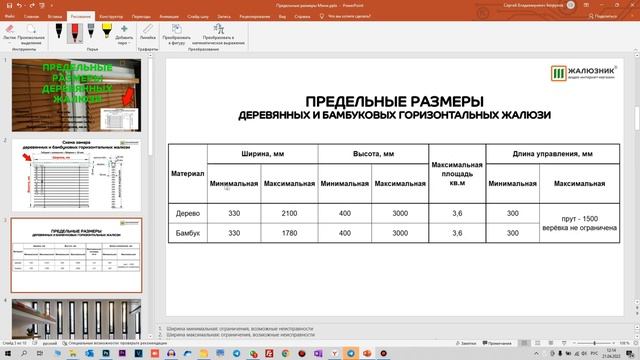This screenshot has width=640, height=360.
Task: Click the '1780' table cell
Action: (x=289, y=233)
